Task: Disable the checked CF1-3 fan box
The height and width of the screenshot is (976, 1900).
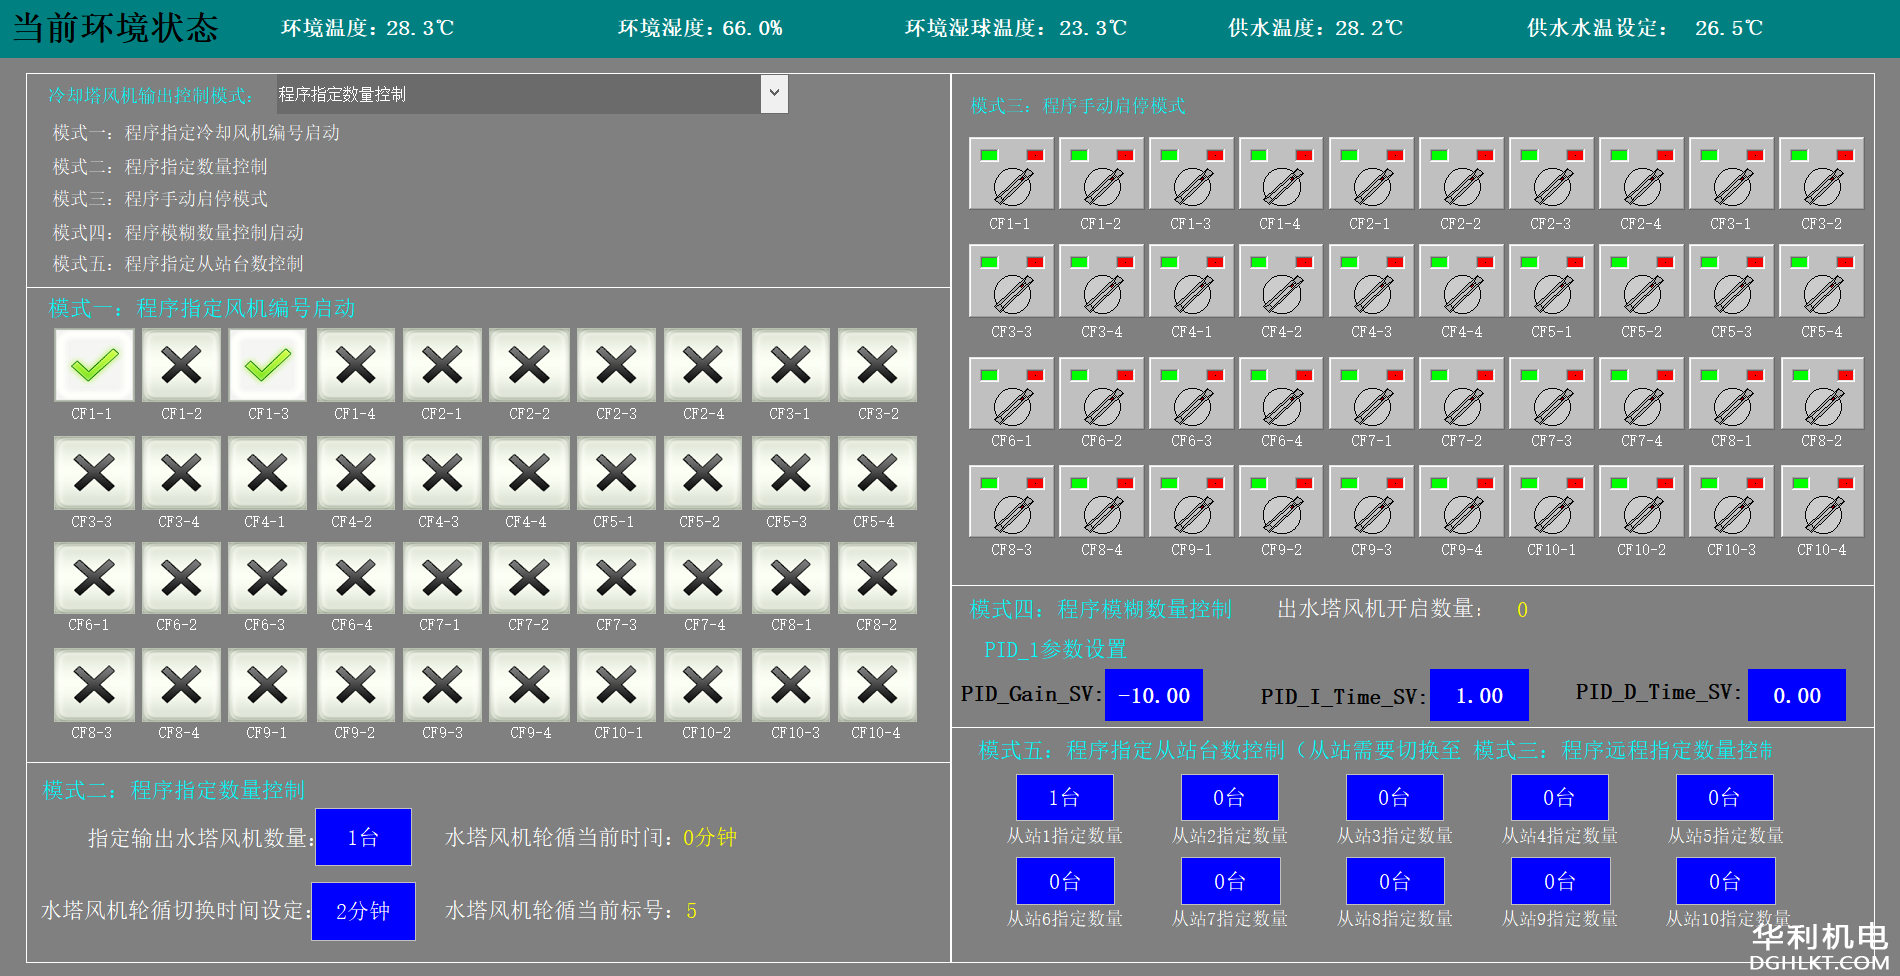Action: click(x=268, y=365)
